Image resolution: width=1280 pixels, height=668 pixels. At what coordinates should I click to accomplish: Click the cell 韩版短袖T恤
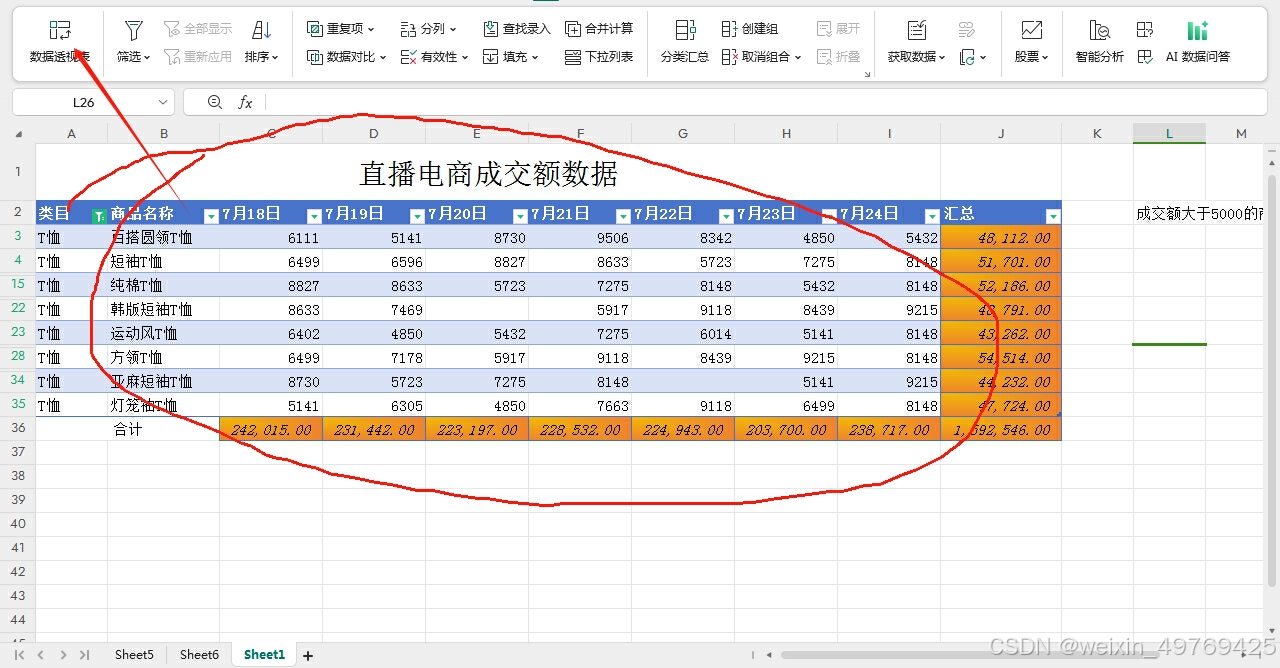[x=164, y=309]
